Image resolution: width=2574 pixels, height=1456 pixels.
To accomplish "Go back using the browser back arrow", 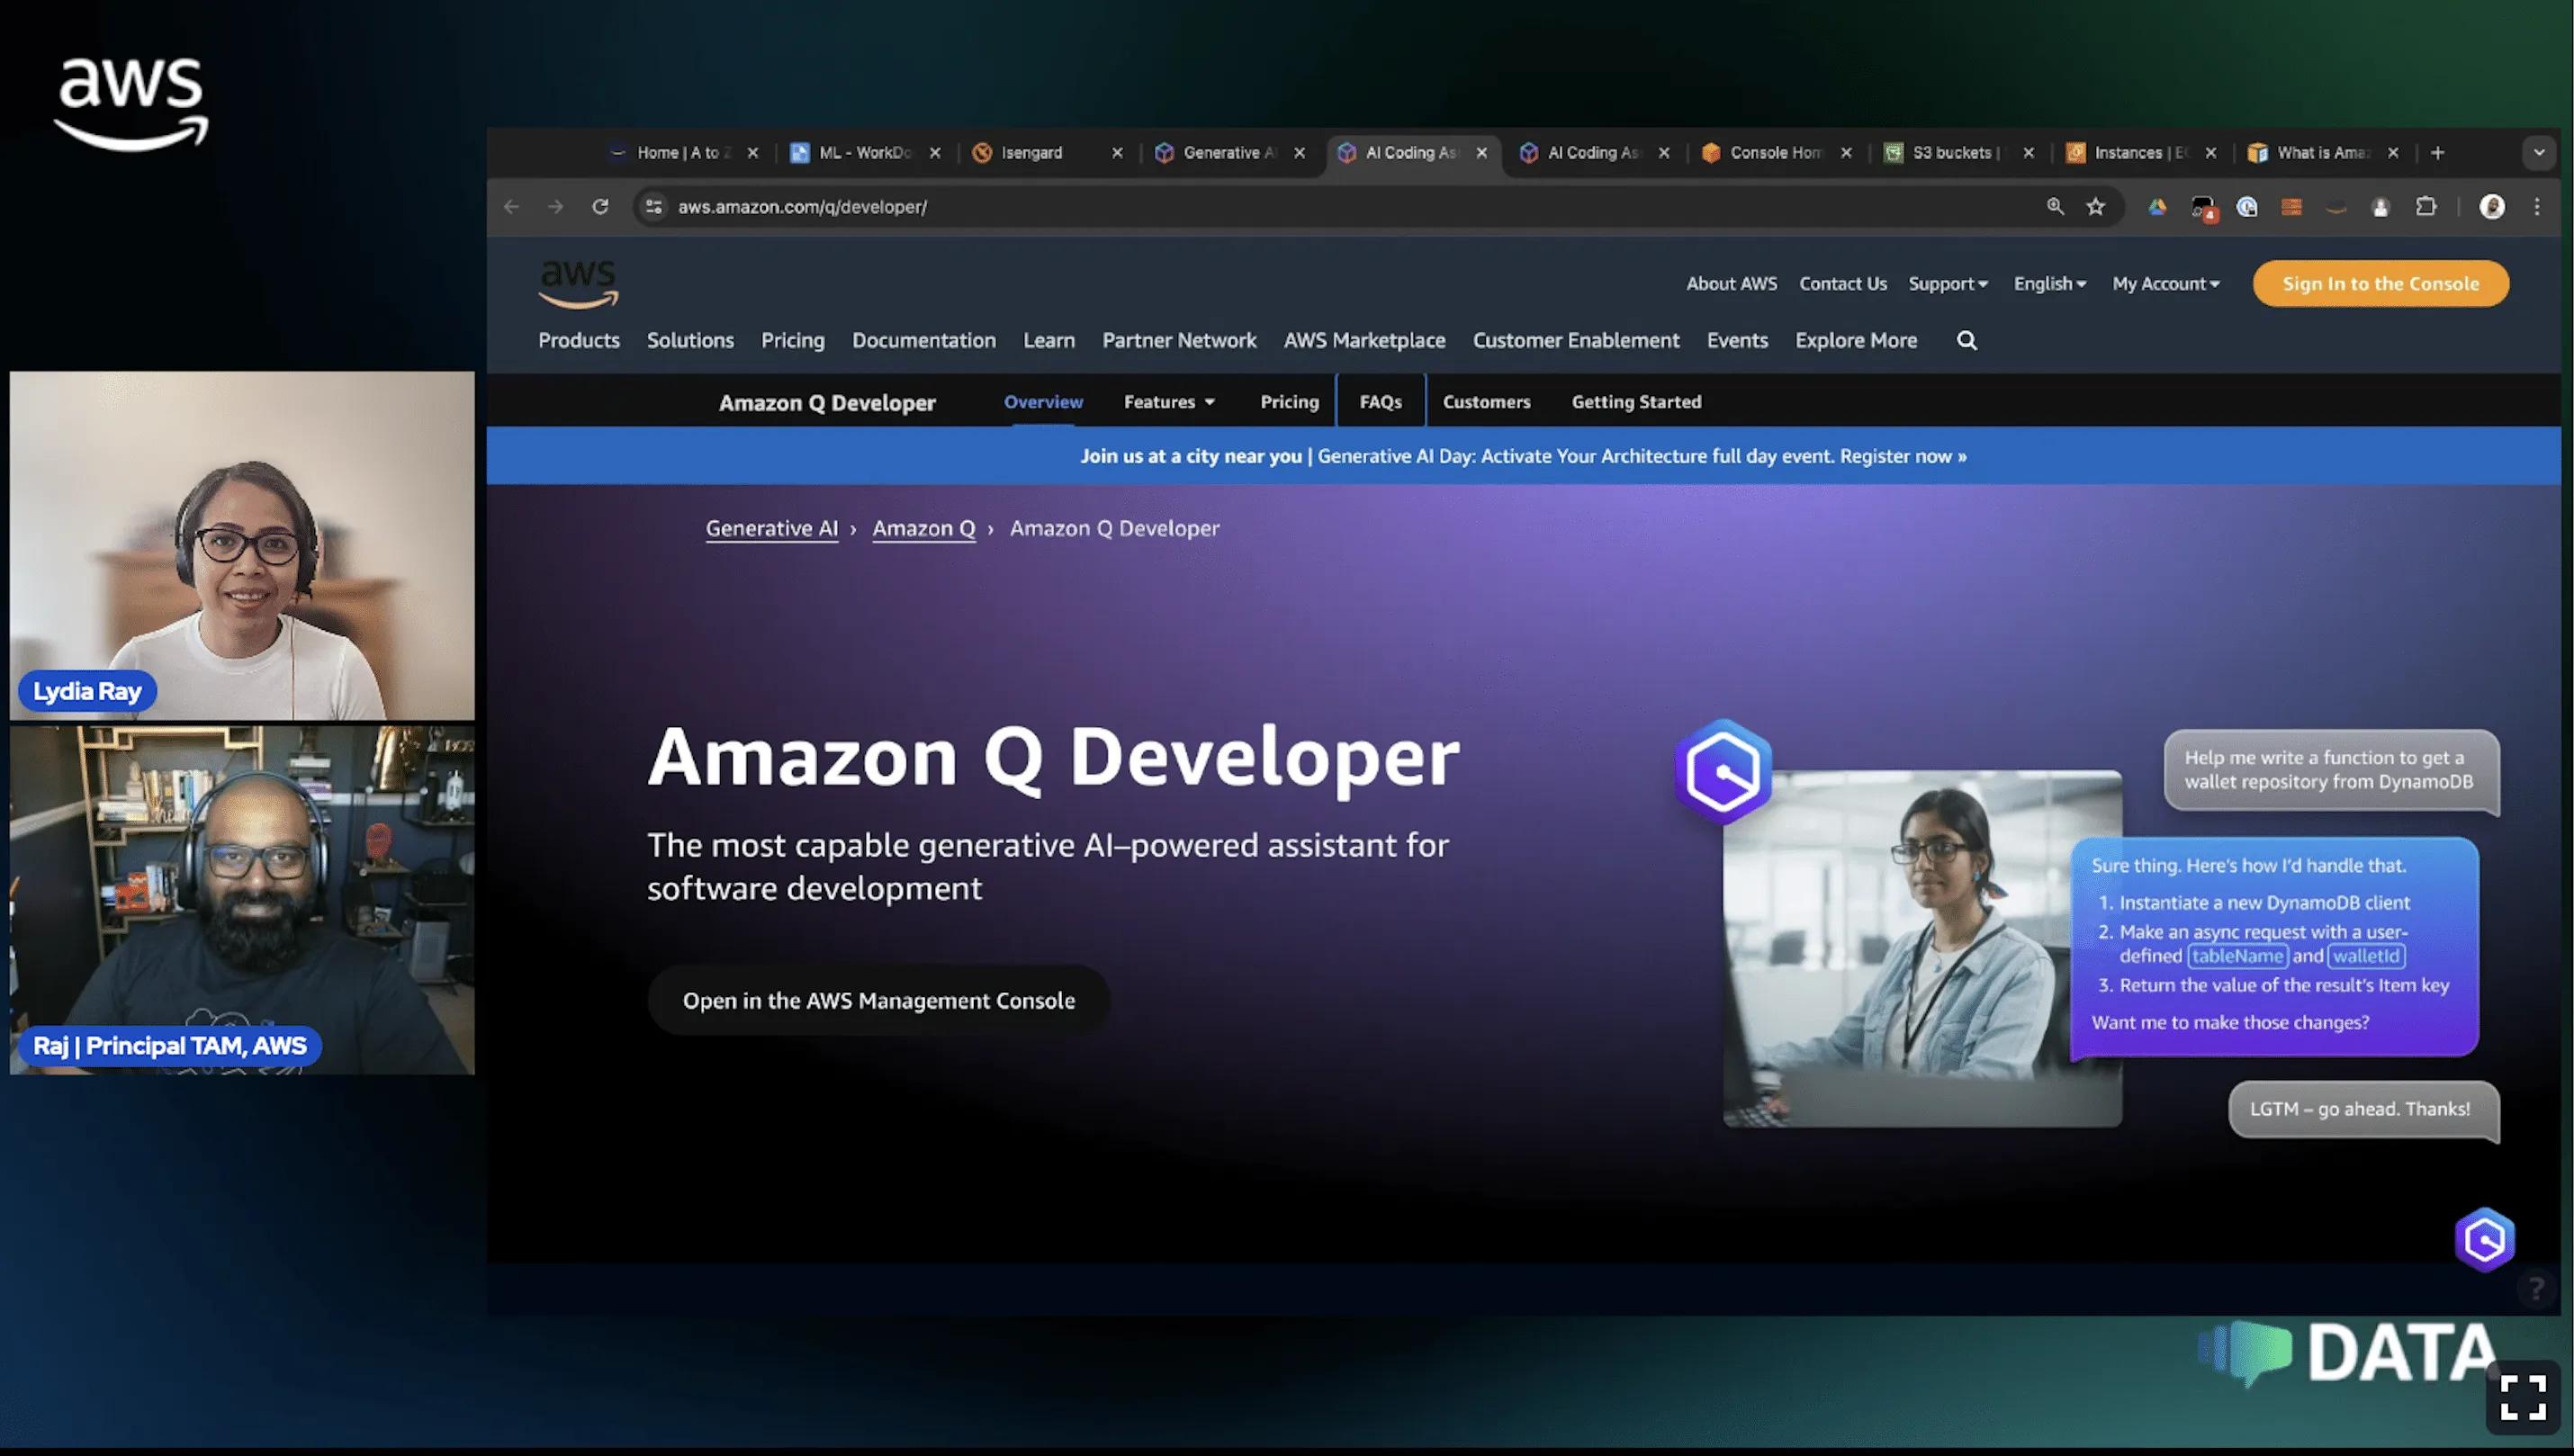I will tap(511, 207).
